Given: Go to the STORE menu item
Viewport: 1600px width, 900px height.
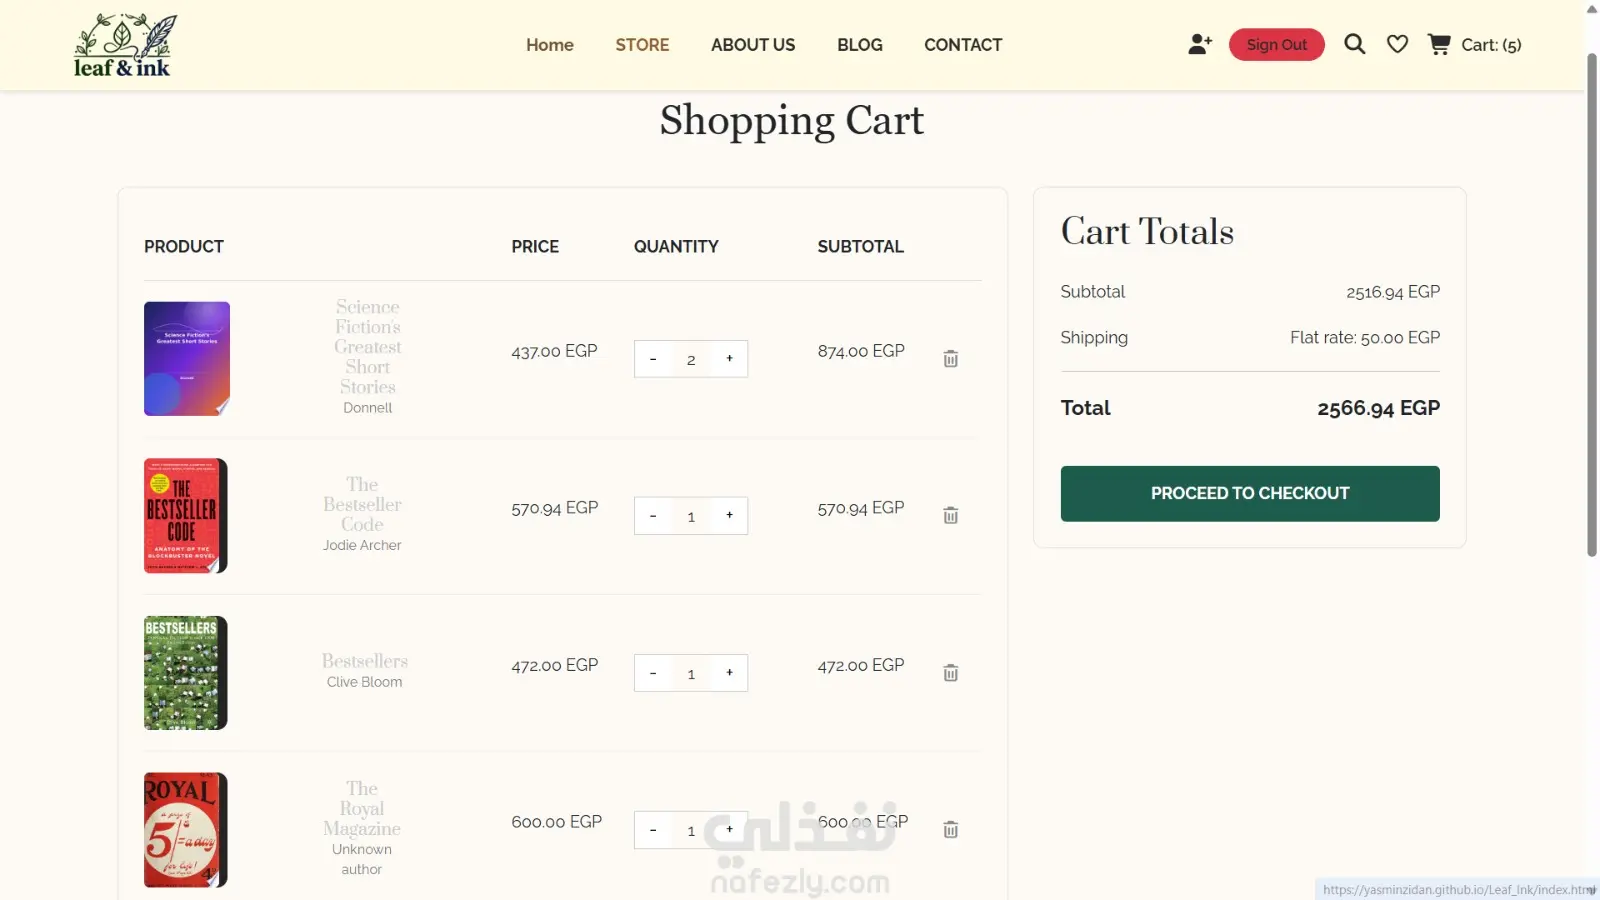Looking at the screenshot, I should 642,45.
